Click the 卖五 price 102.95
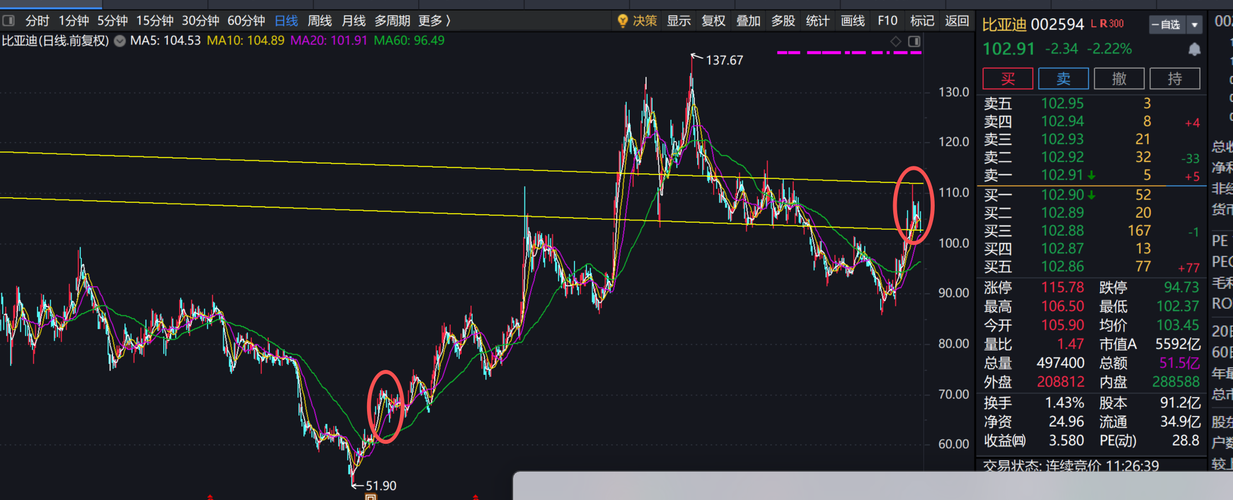Image resolution: width=1233 pixels, height=500 pixels. [1062, 103]
